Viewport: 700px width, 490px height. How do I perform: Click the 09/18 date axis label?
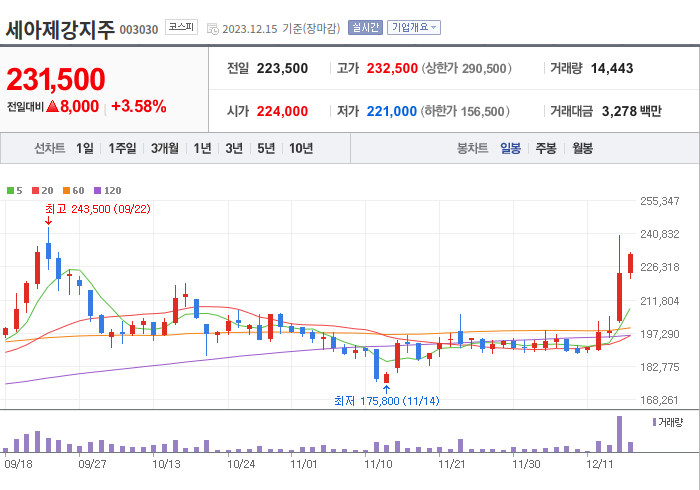point(18,464)
